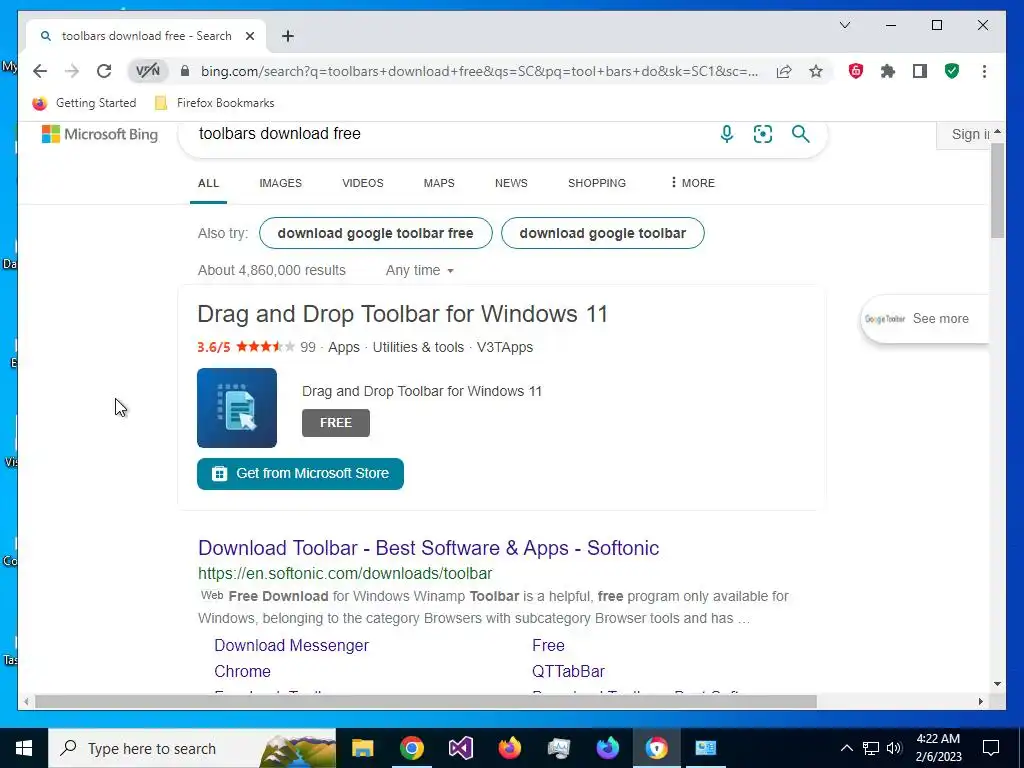Screen dimensions: 1024x768
Task: Submit search with magnifier icon
Action: click(801, 134)
